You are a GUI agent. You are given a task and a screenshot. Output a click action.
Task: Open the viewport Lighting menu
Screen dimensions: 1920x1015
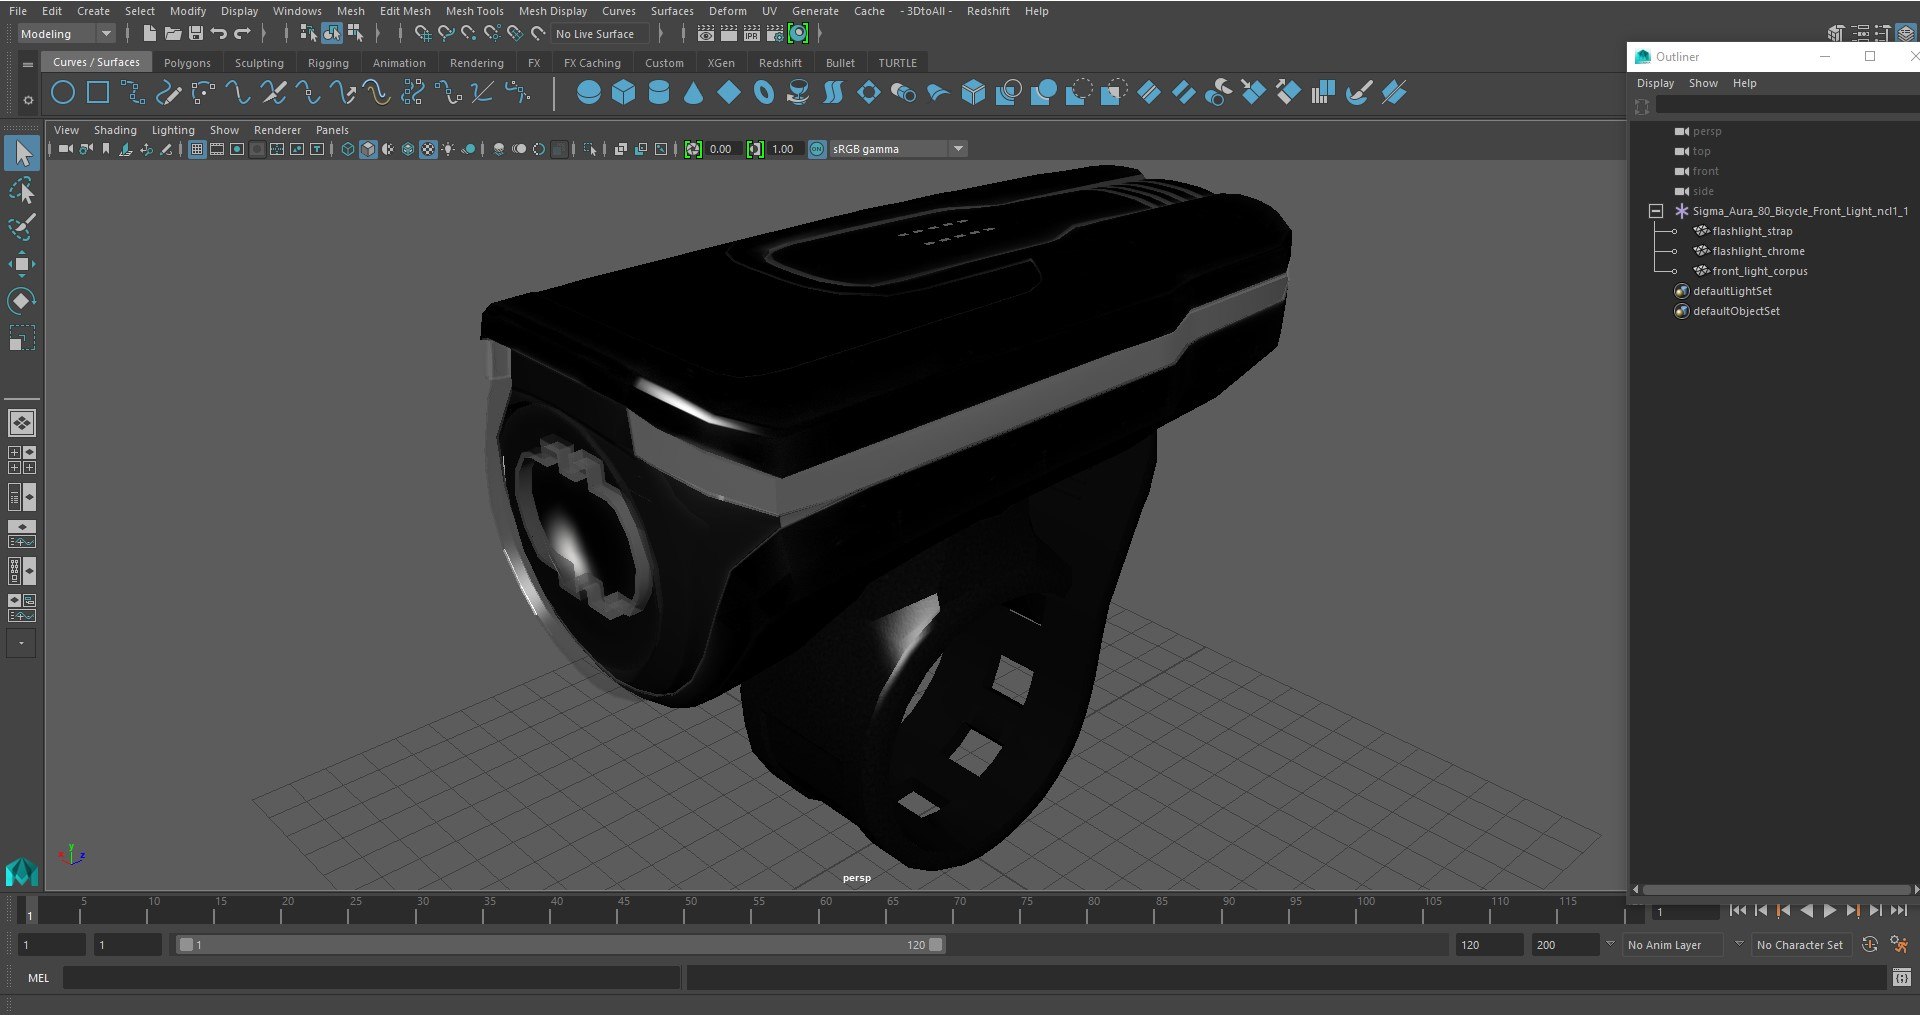tap(173, 130)
